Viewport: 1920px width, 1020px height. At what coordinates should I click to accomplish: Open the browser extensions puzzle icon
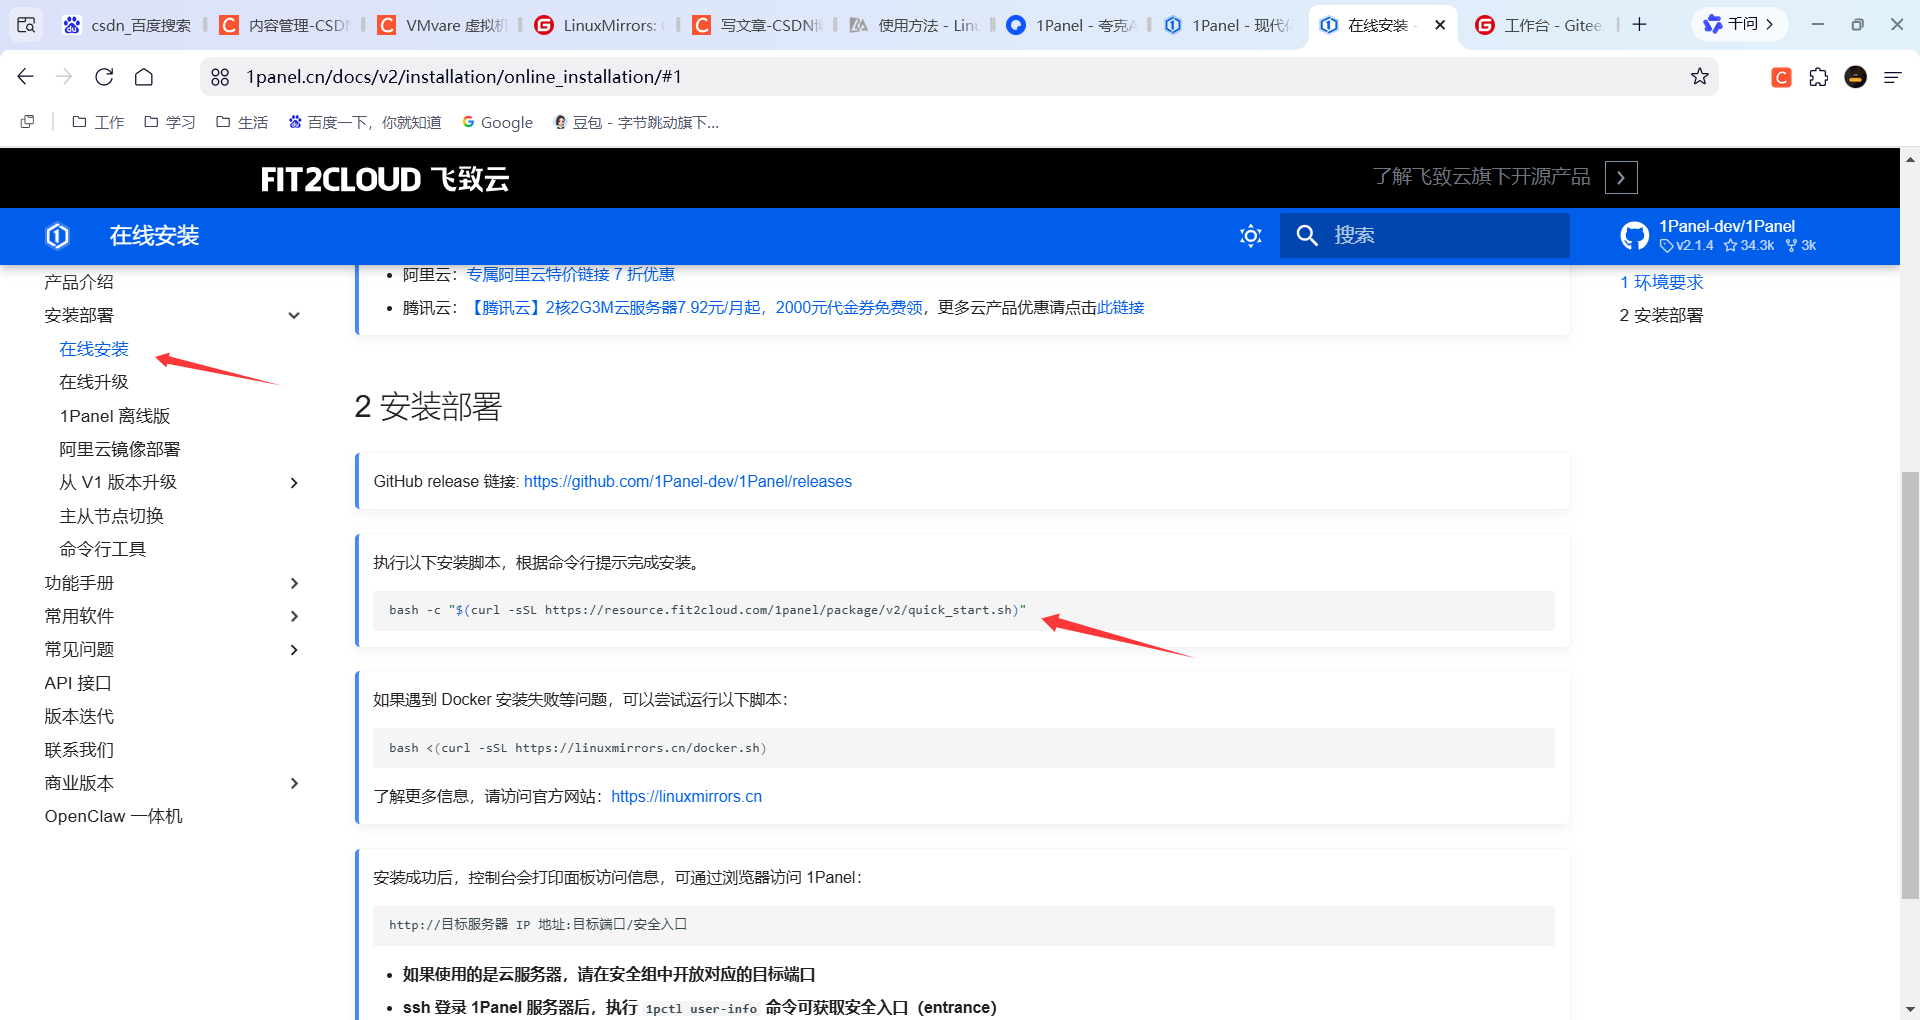1819,77
